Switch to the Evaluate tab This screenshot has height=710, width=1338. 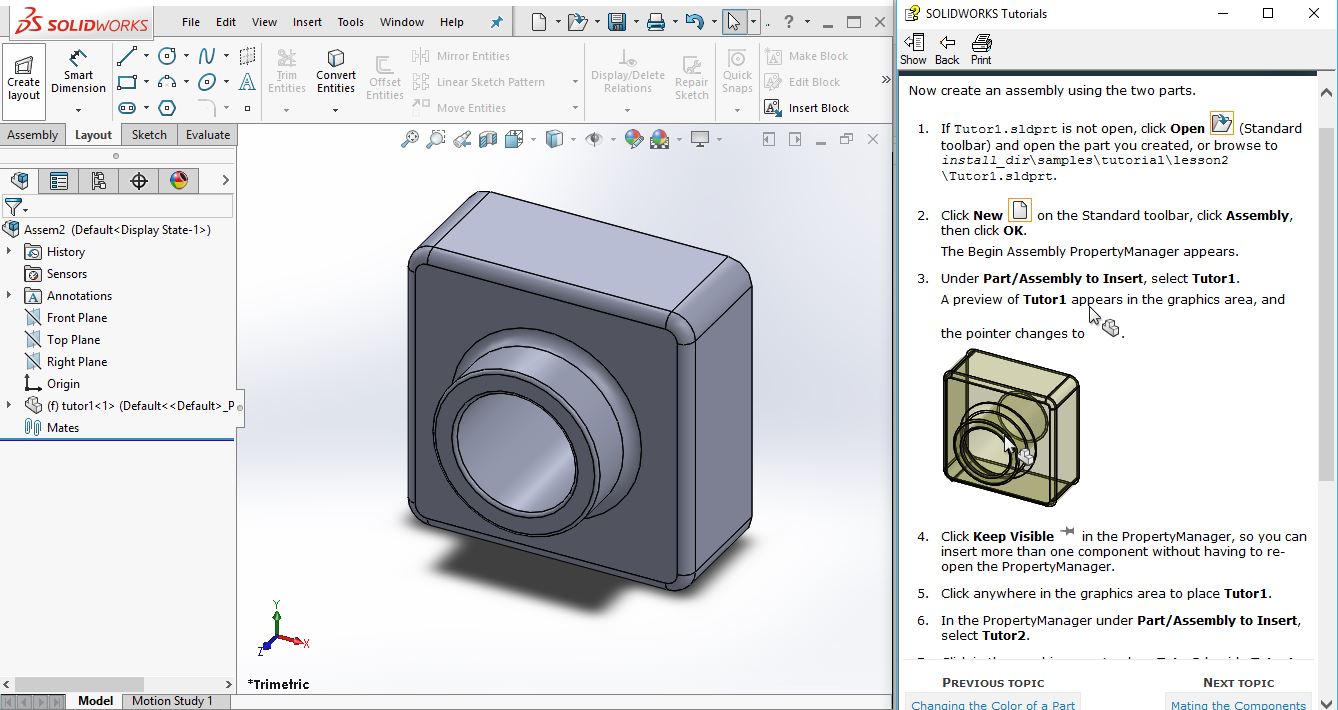point(207,135)
